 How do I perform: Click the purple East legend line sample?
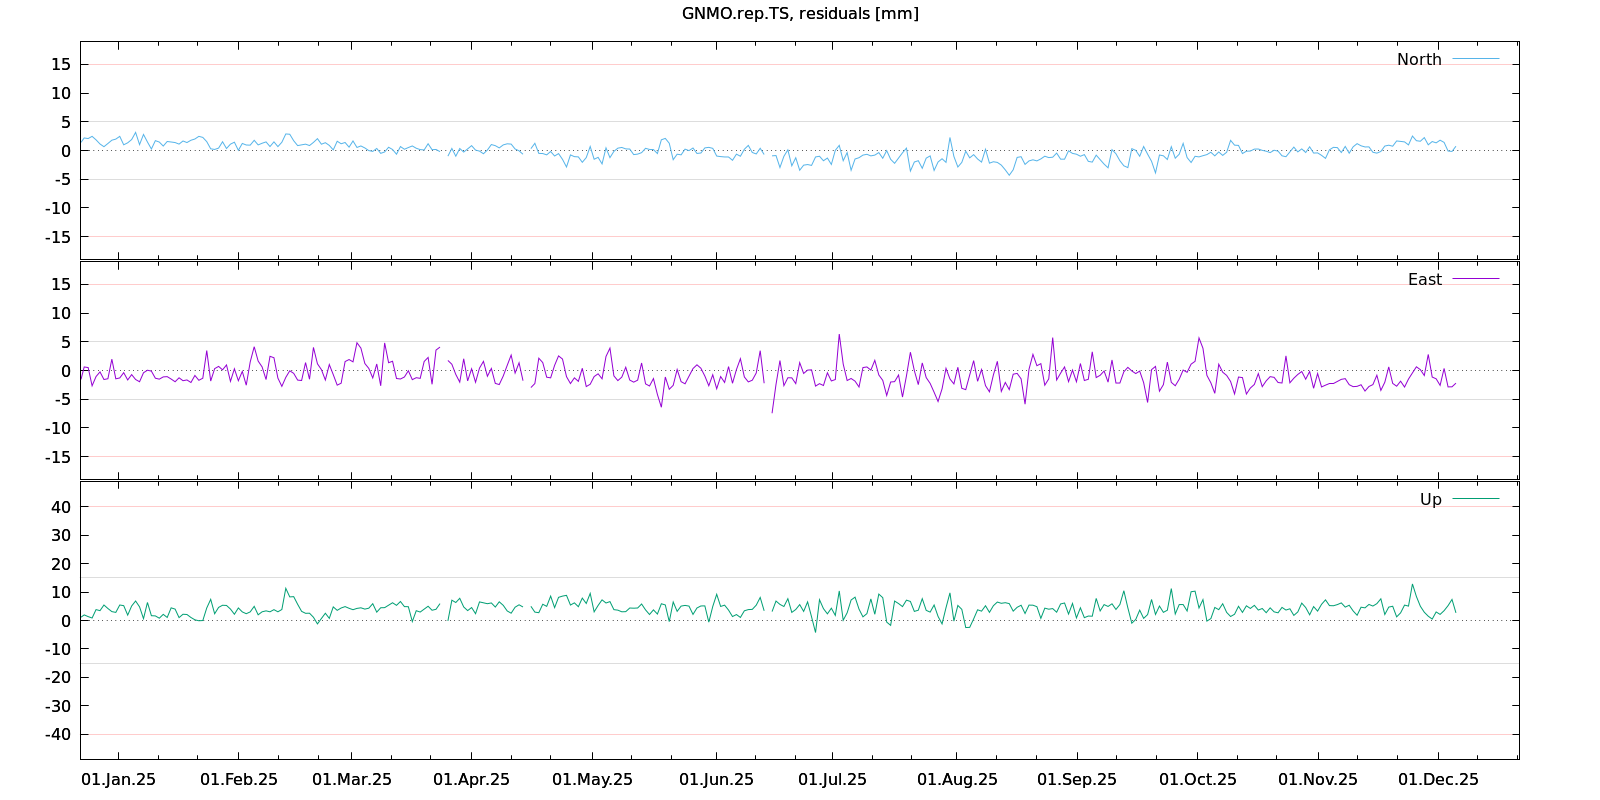(x=1475, y=280)
